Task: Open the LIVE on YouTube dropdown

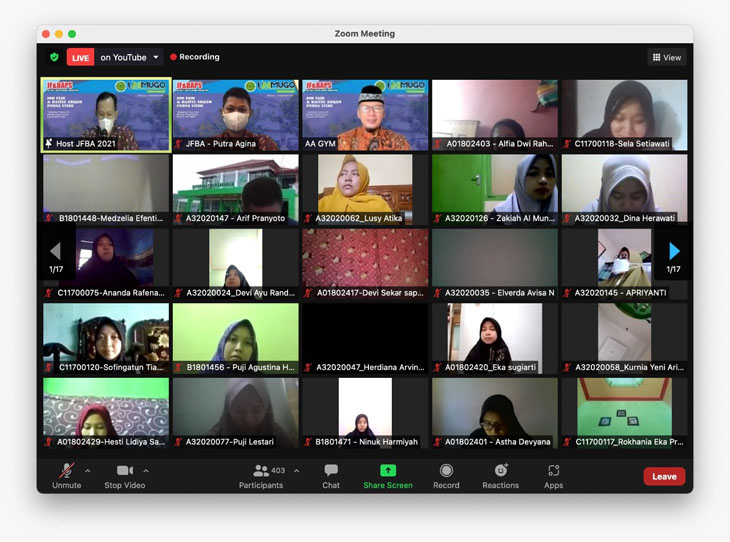Action: (155, 58)
